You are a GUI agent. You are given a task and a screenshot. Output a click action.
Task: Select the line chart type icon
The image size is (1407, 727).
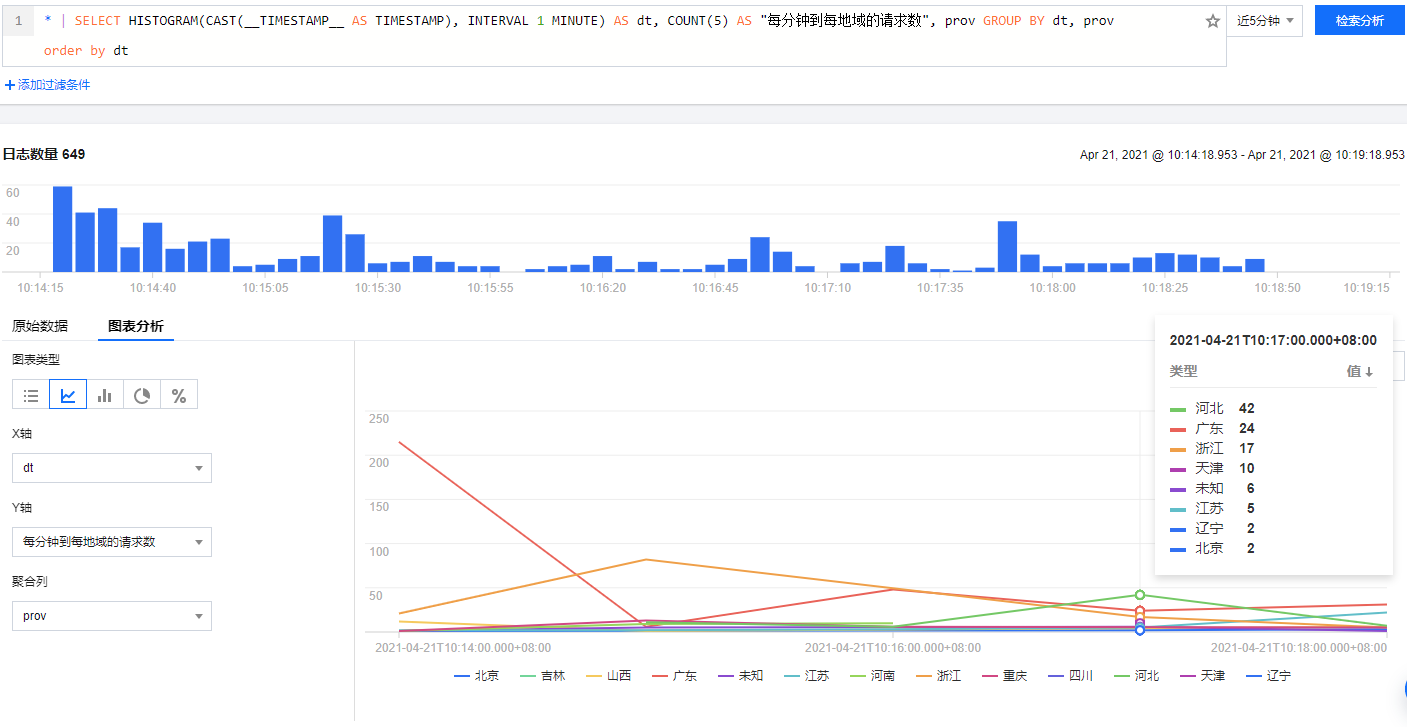click(x=68, y=395)
